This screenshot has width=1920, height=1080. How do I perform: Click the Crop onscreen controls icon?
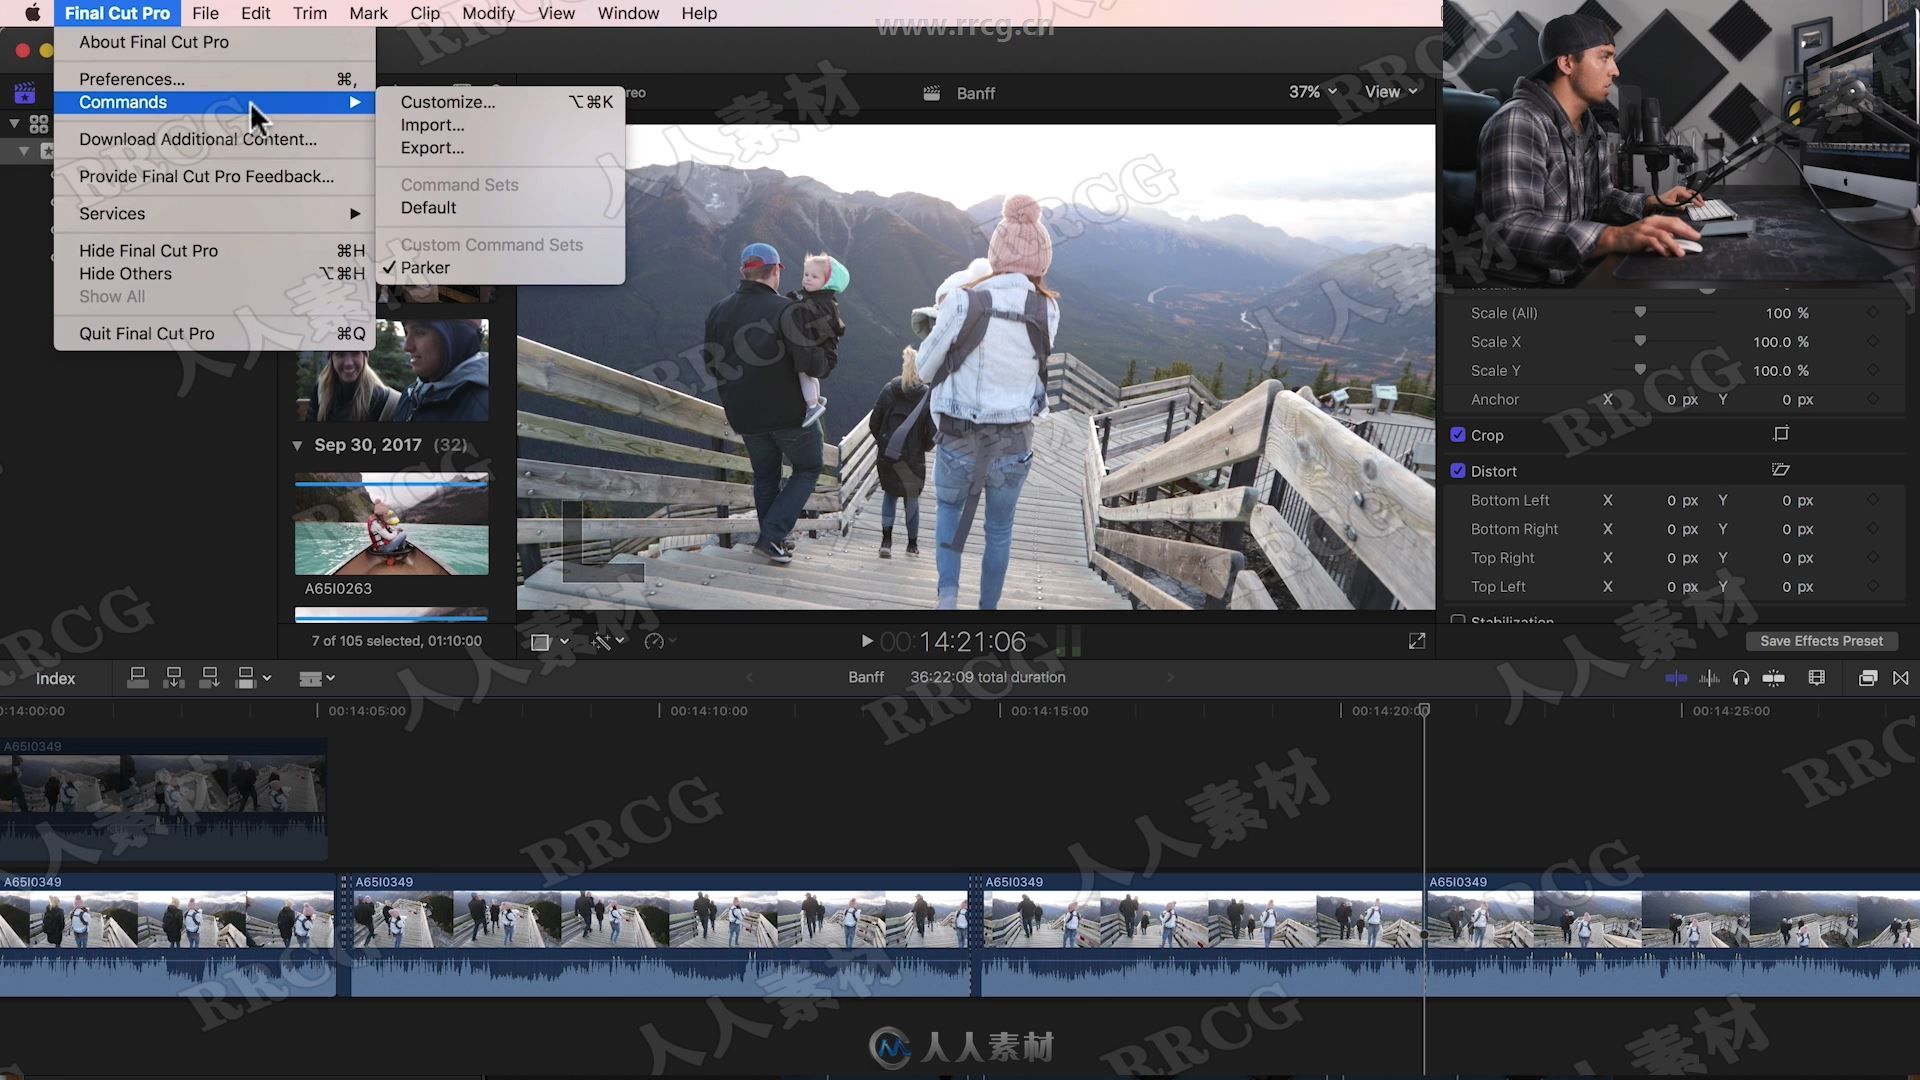click(x=1781, y=434)
